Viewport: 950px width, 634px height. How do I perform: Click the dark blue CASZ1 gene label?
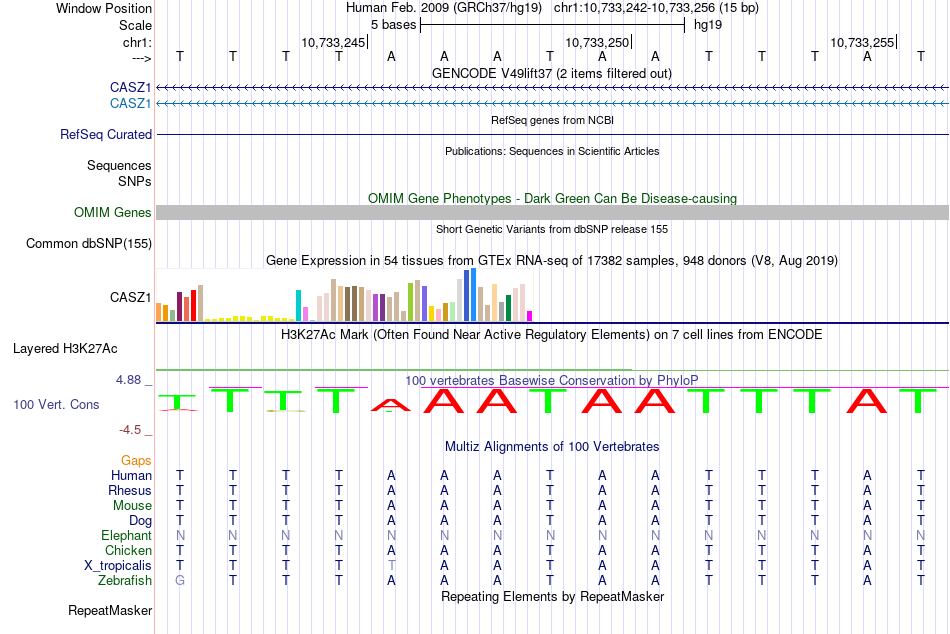point(130,87)
